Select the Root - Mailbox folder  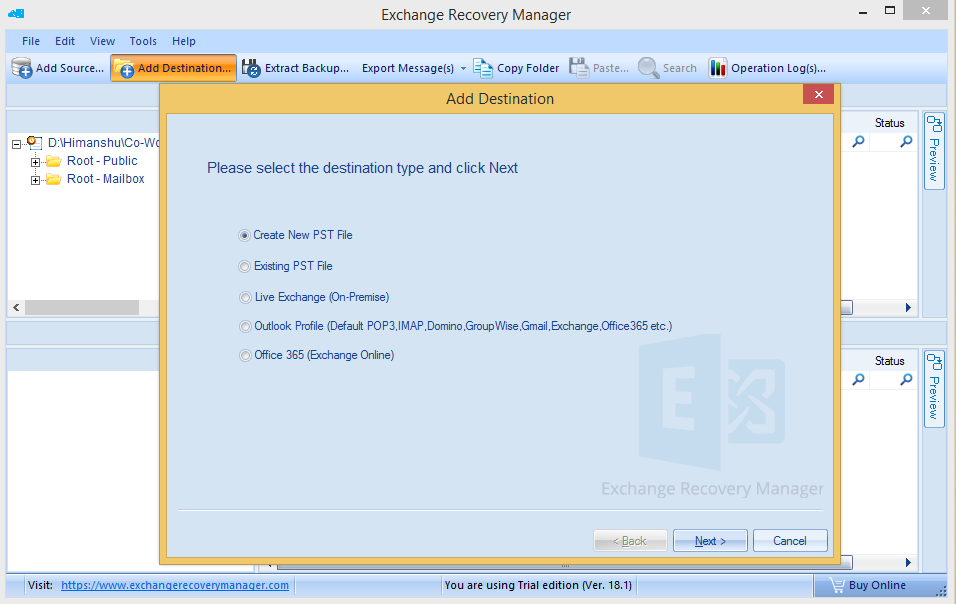[105, 179]
